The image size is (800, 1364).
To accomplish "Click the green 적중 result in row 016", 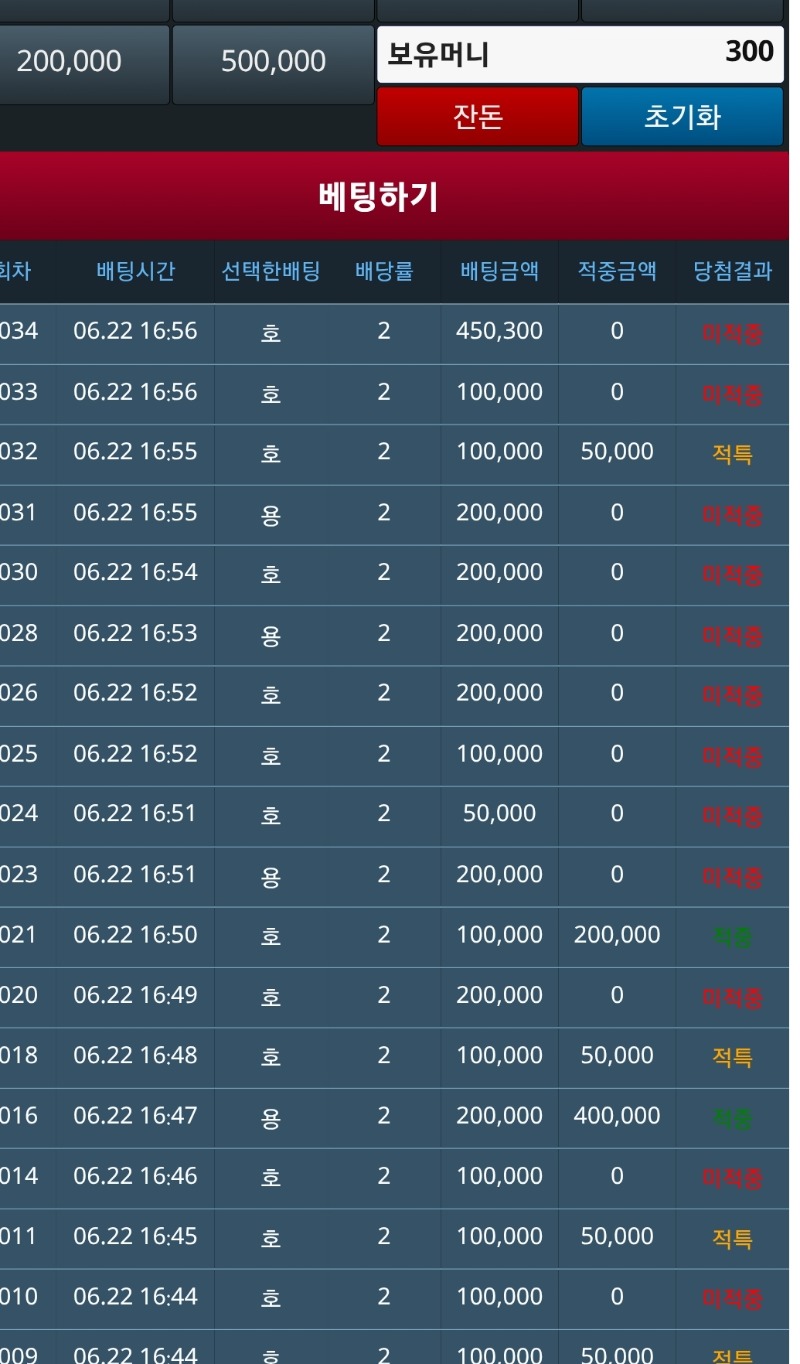I will 732,1117.
